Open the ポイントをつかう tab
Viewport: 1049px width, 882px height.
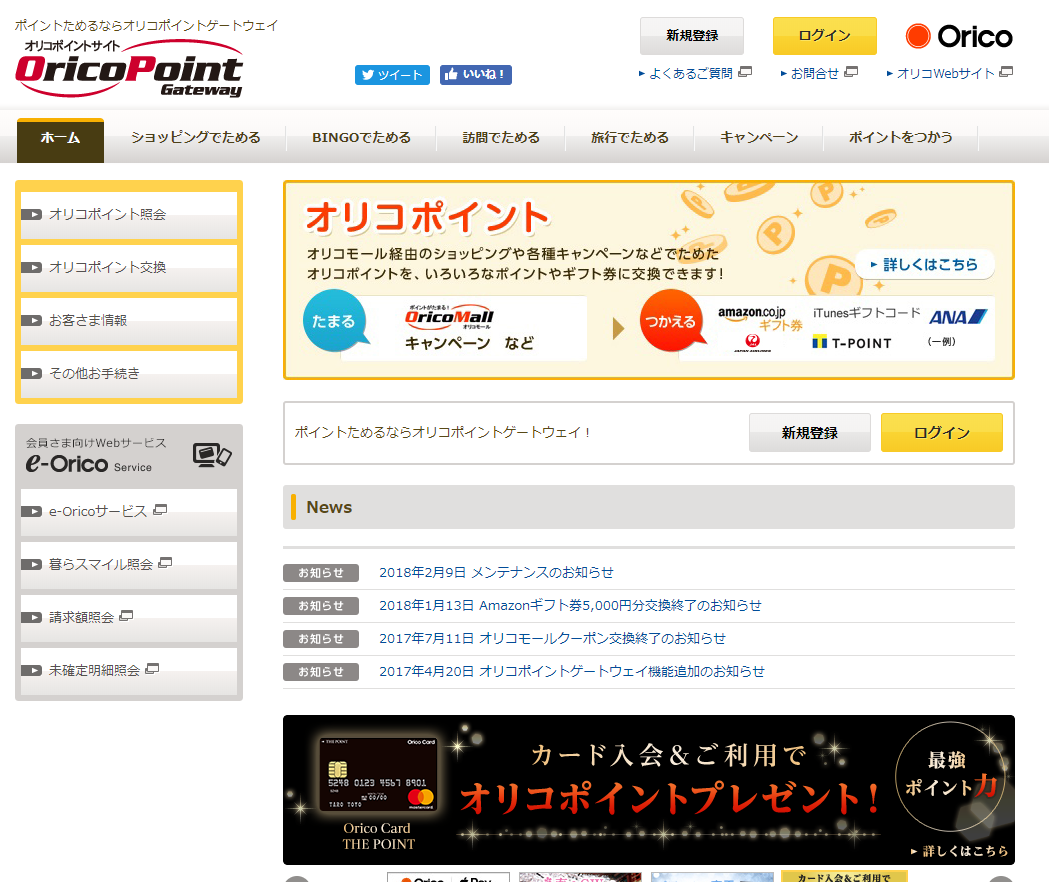click(900, 138)
